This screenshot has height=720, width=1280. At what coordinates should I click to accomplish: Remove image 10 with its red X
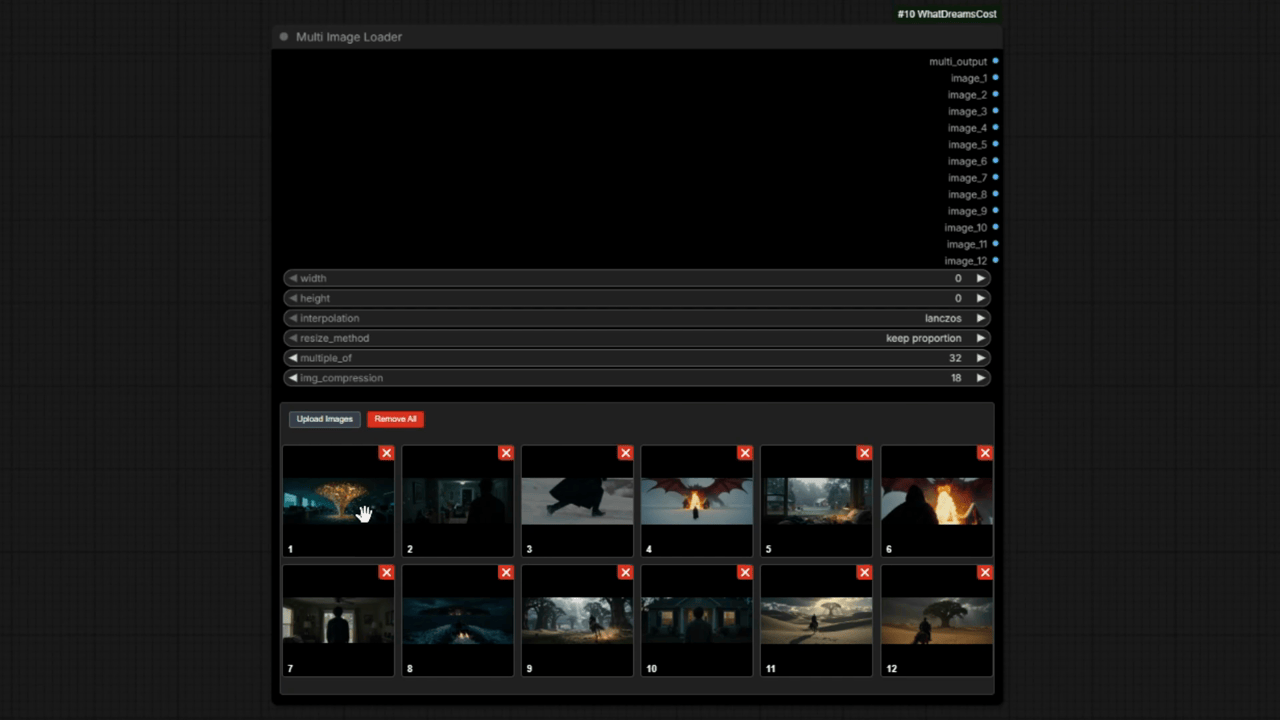pos(745,572)
